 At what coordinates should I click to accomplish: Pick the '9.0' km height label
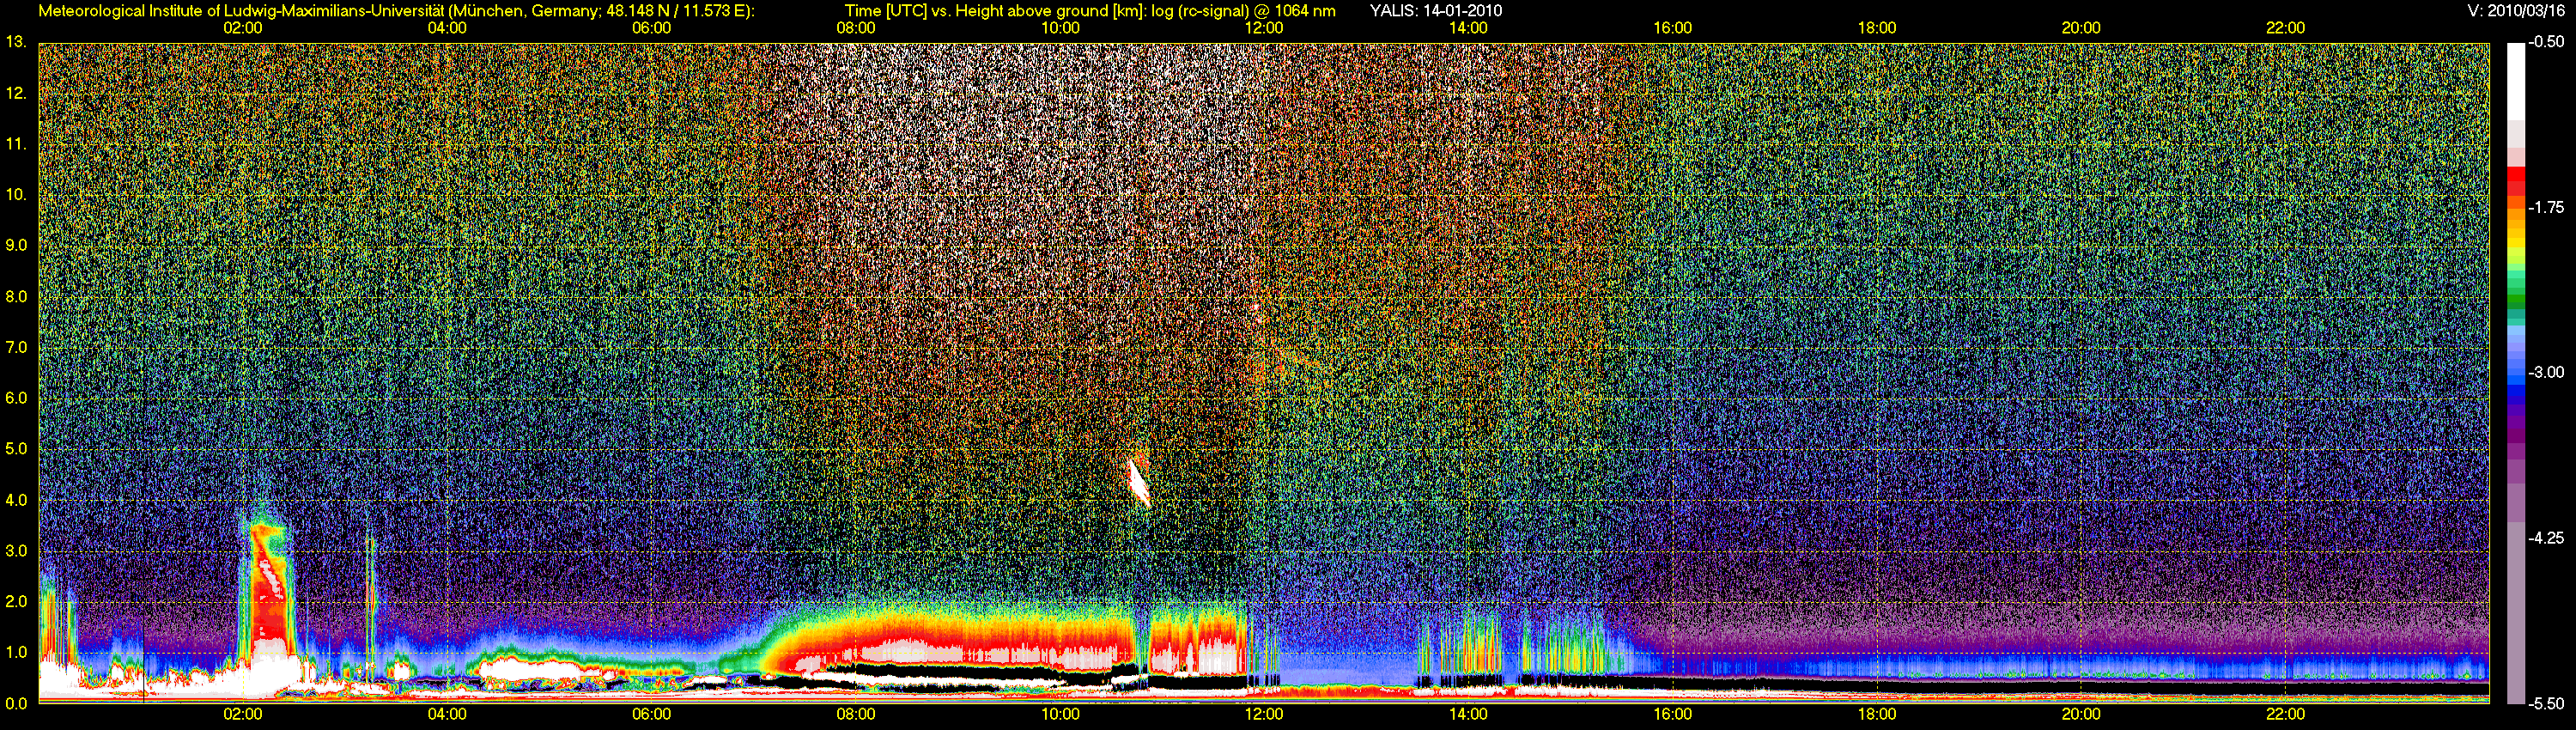click(16, 245)
